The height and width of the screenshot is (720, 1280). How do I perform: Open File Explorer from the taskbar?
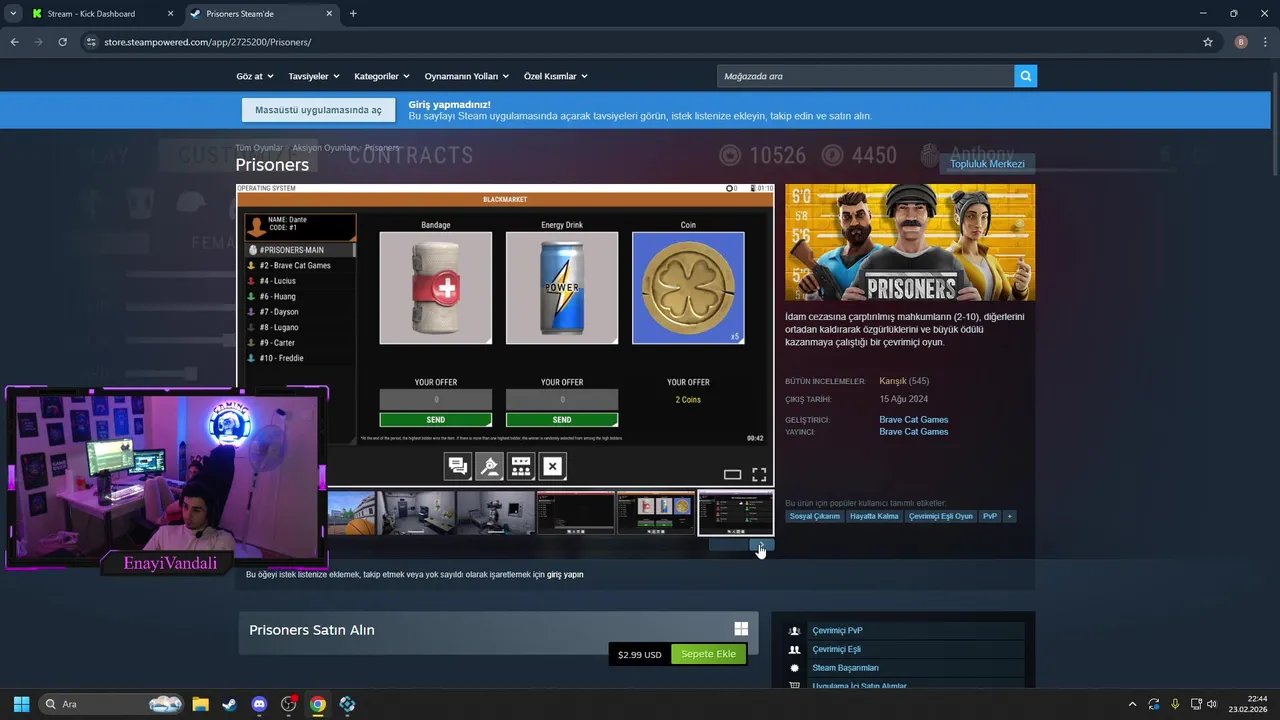tap(200, 704)
